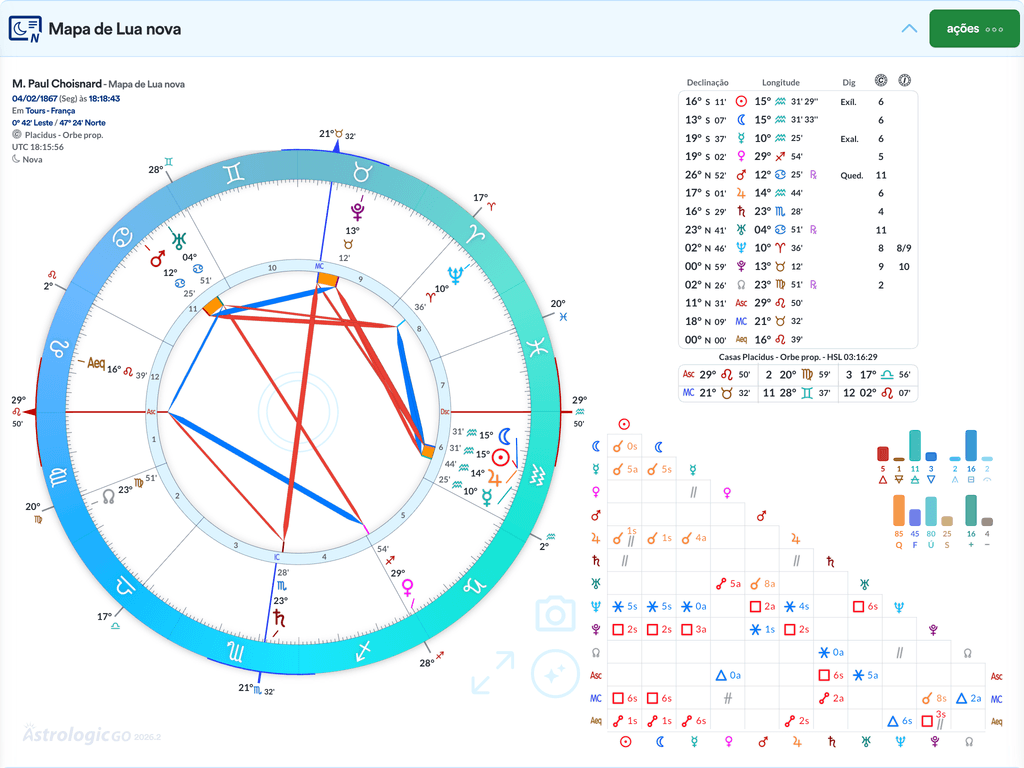Select the Venus glyph in the chart wheel
The image size is (1024, 768).
tap(408, 587)
